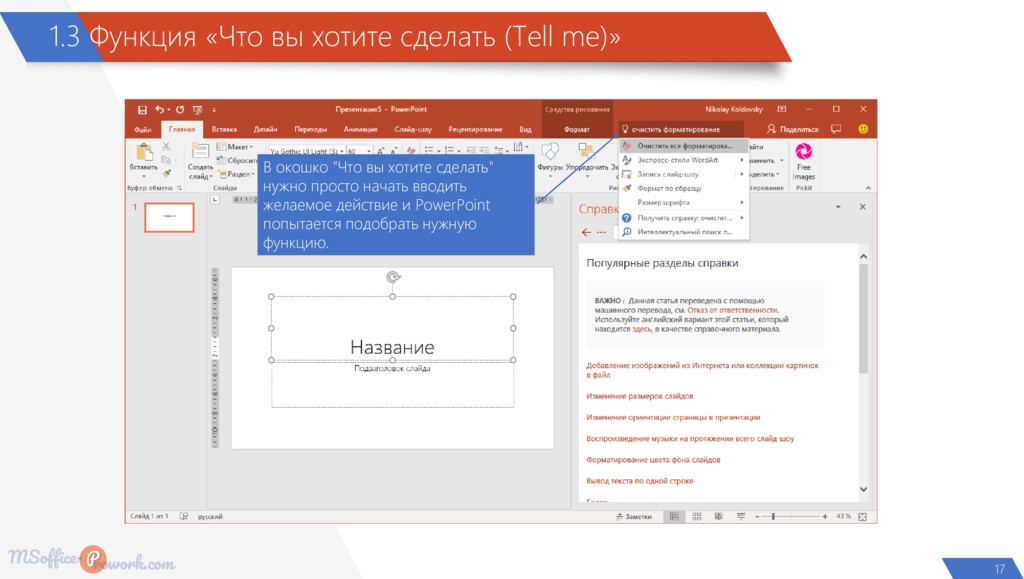Click the text direction icon
Viewport: 1024px width, 579px height.
(519, 148)
